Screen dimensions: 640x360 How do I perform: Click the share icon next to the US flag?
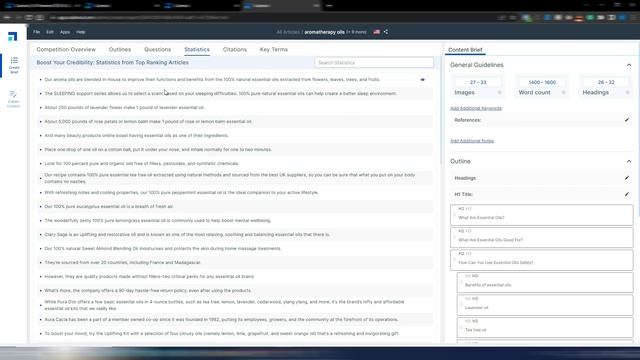point(386,32)
